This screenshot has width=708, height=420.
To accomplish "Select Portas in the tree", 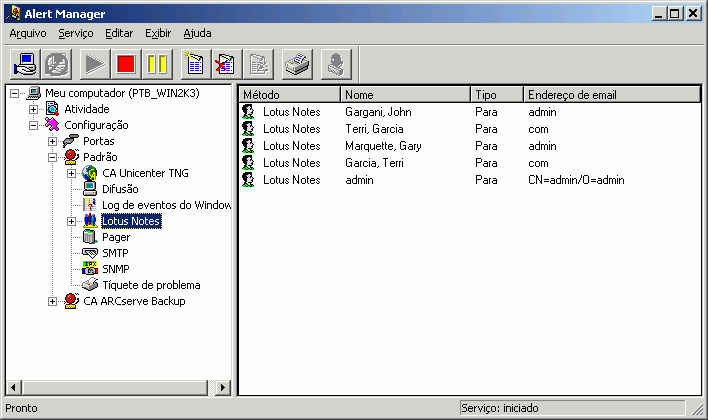I will 99,141.
